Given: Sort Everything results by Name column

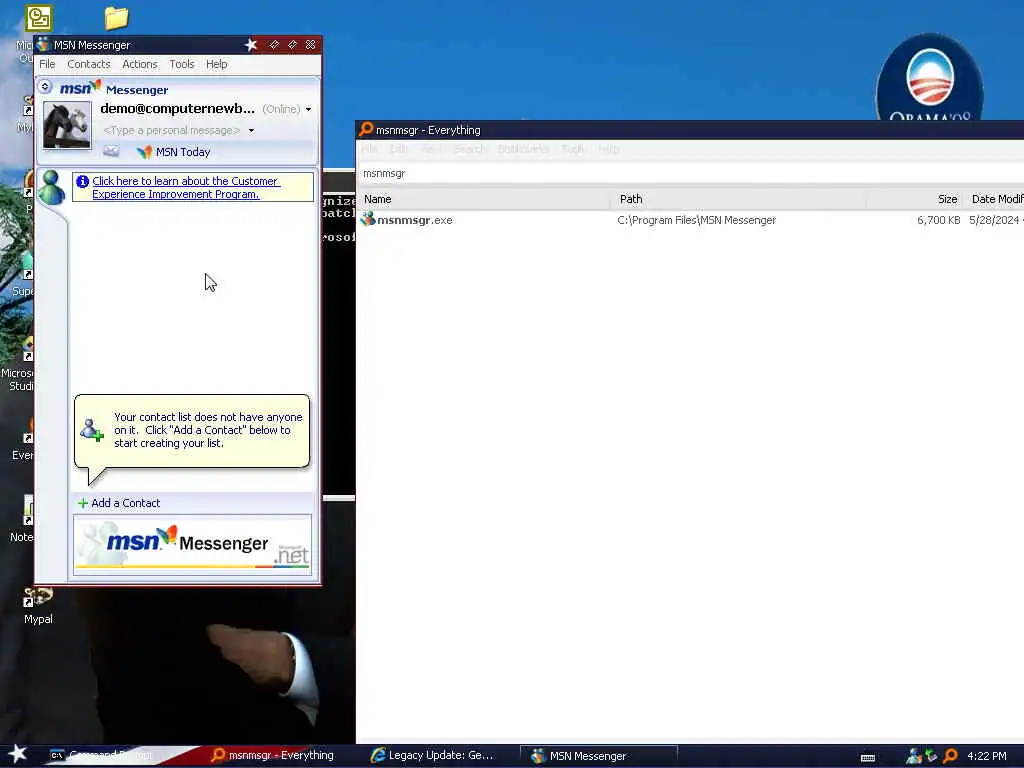Looking at the screenshot, I should [483, 199].
